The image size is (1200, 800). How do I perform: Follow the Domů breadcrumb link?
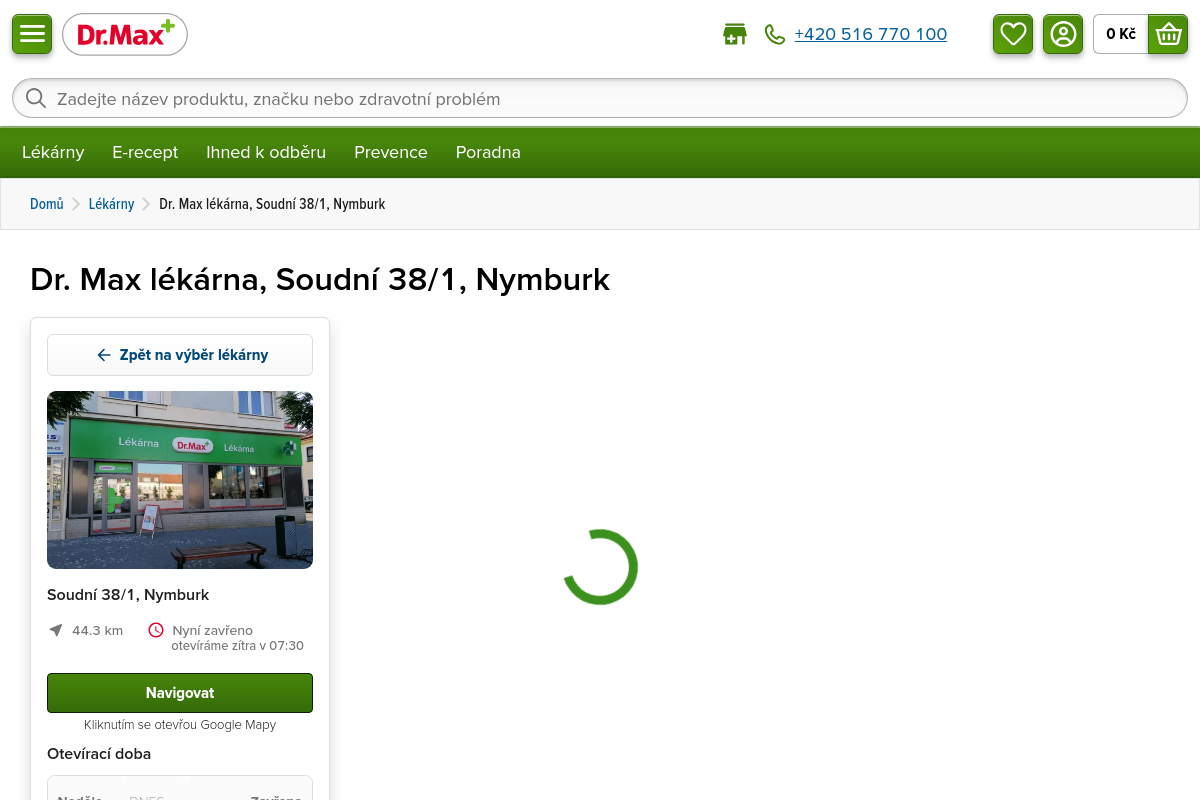(x=47, y=204)
